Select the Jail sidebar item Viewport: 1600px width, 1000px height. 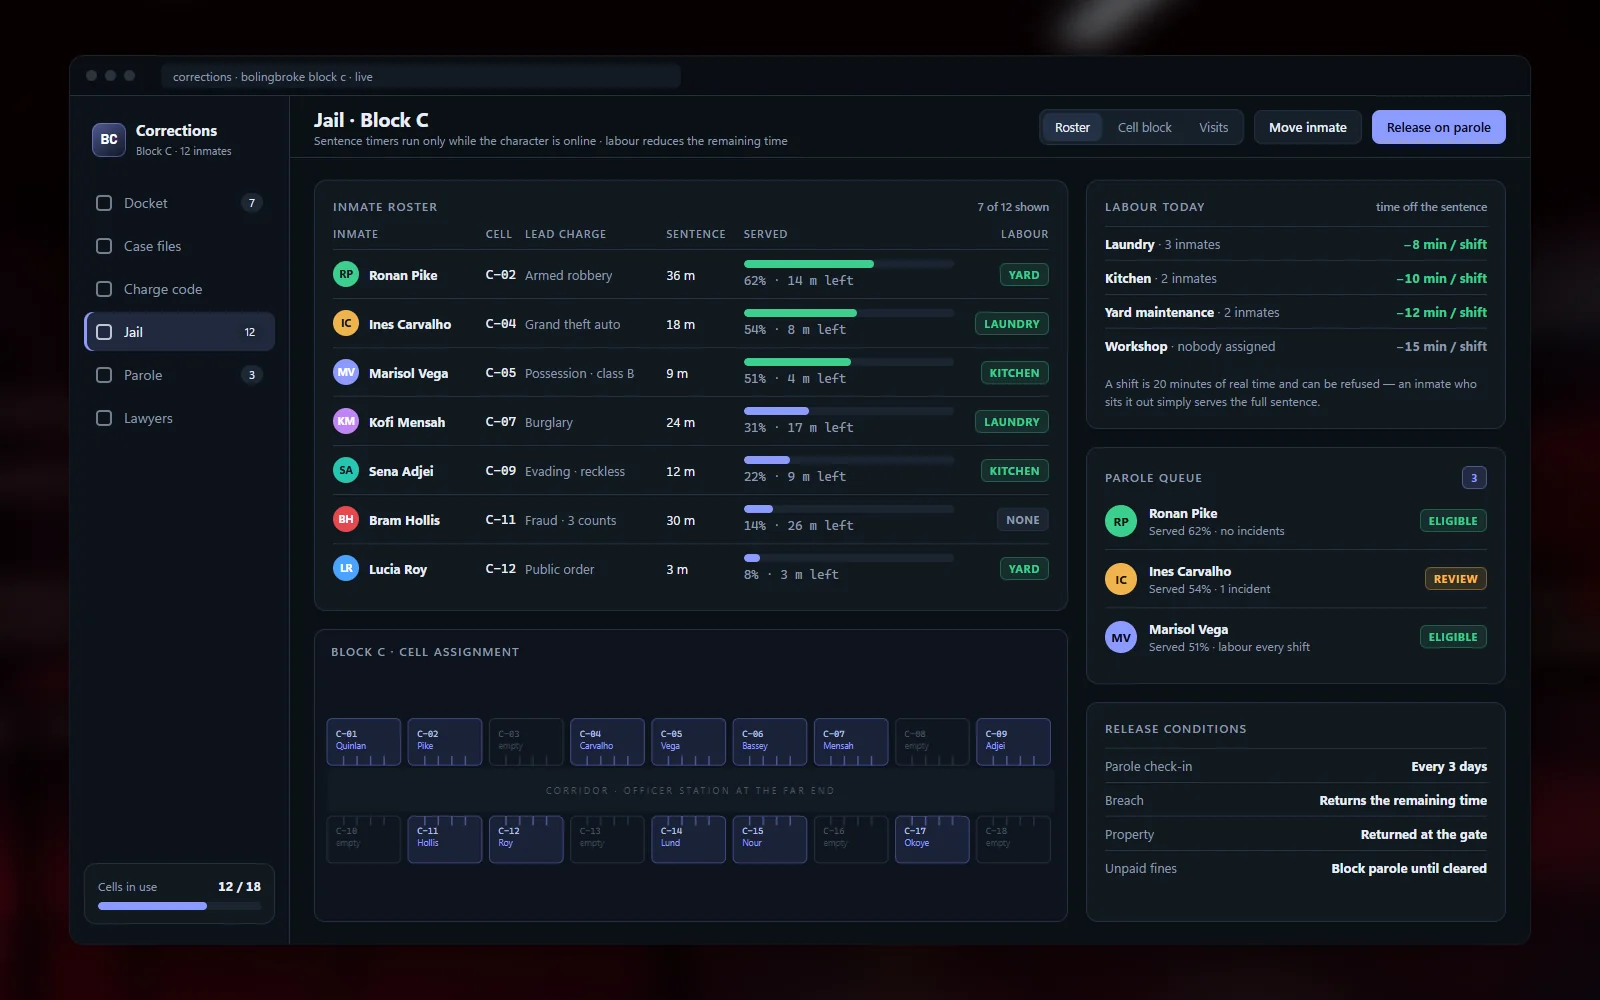click(x=180, y=332)
